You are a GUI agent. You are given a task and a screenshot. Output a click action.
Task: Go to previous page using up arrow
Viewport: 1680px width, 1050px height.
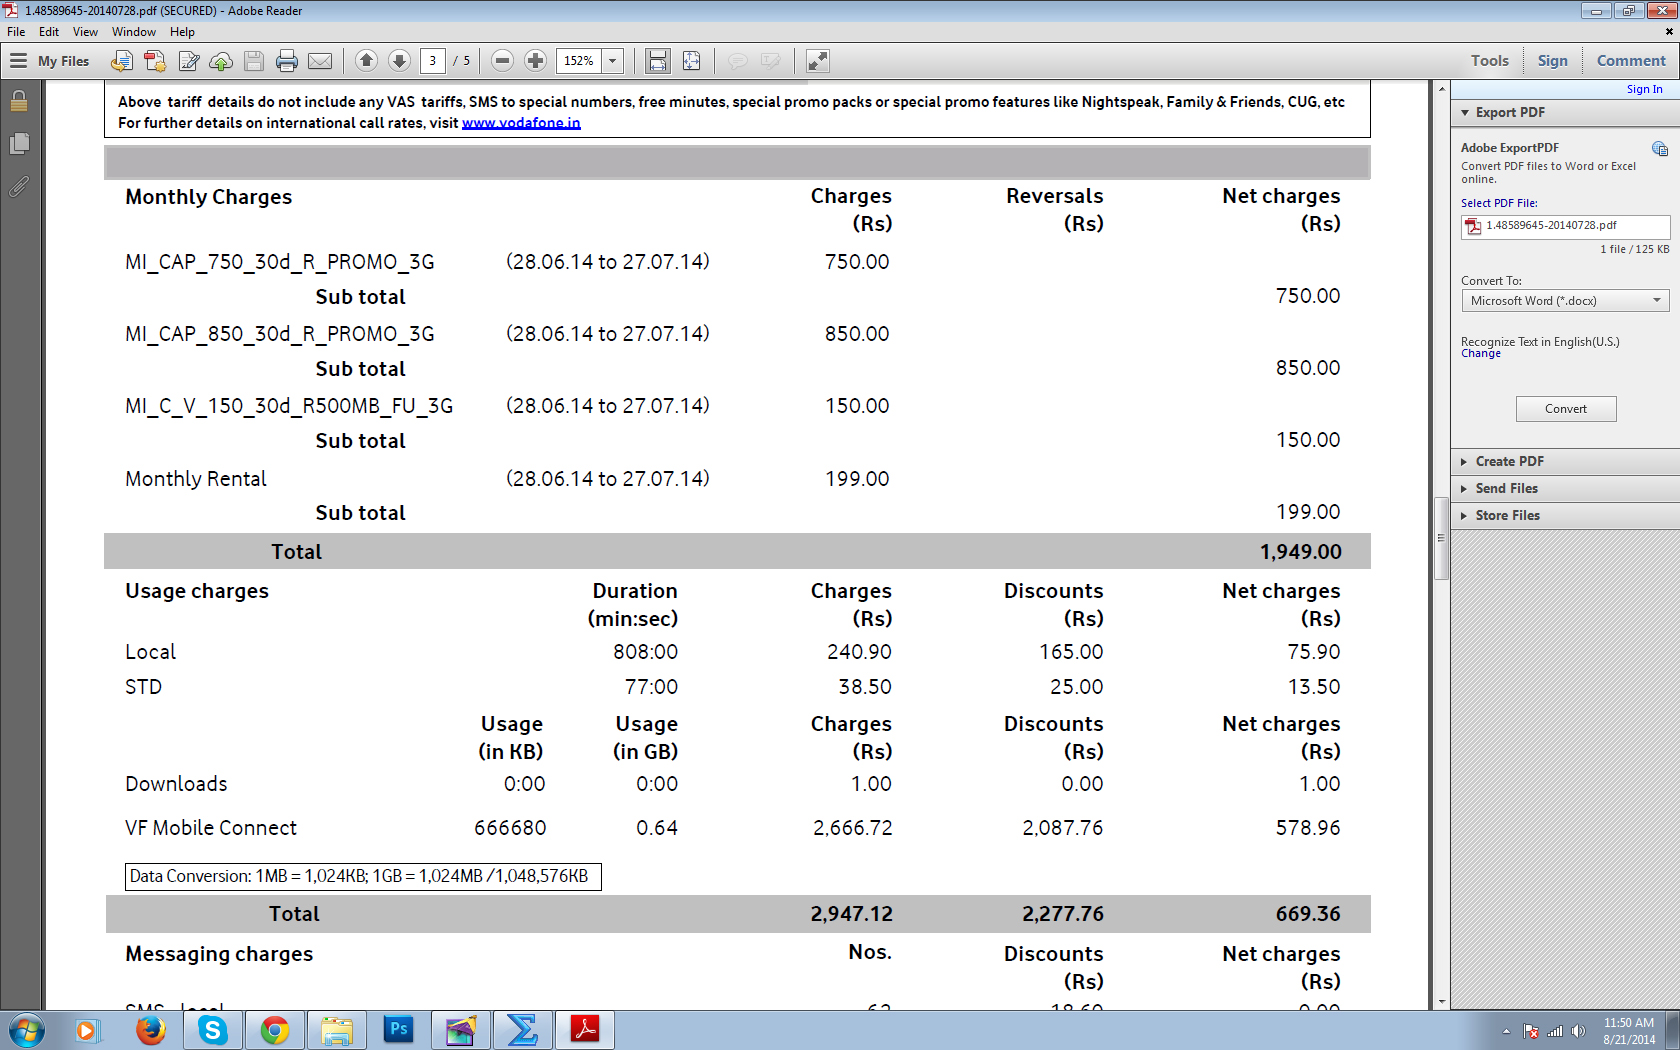point(366,61)
